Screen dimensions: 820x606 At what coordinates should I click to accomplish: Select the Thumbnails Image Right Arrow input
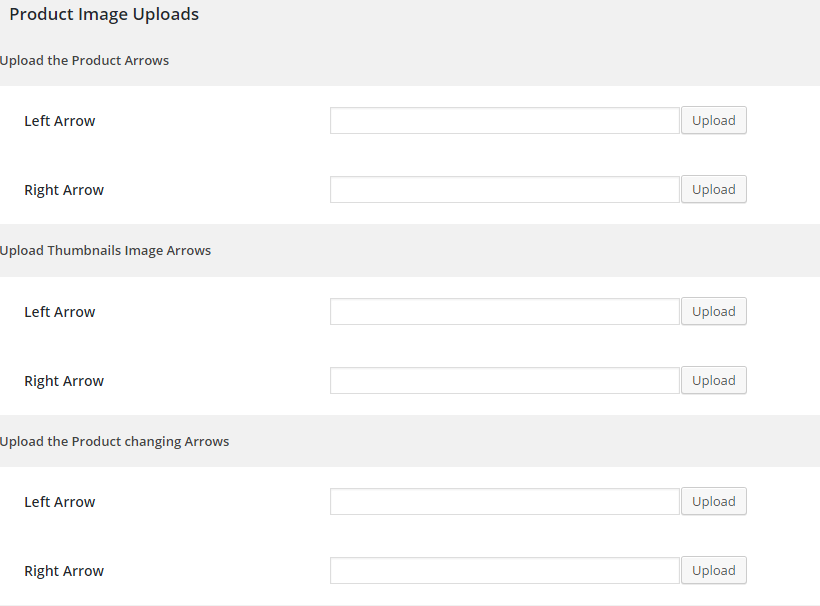click(x=505, y=381)
